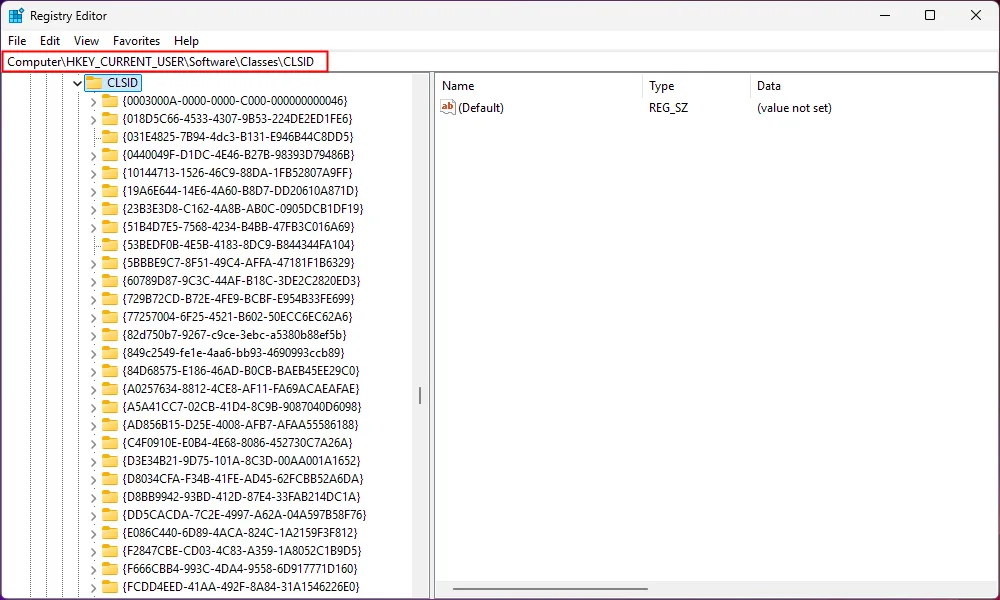Select the {018D5C66-4533-4307-9B53-224DE2ED1FE6} folder icon

click(110, 119)
